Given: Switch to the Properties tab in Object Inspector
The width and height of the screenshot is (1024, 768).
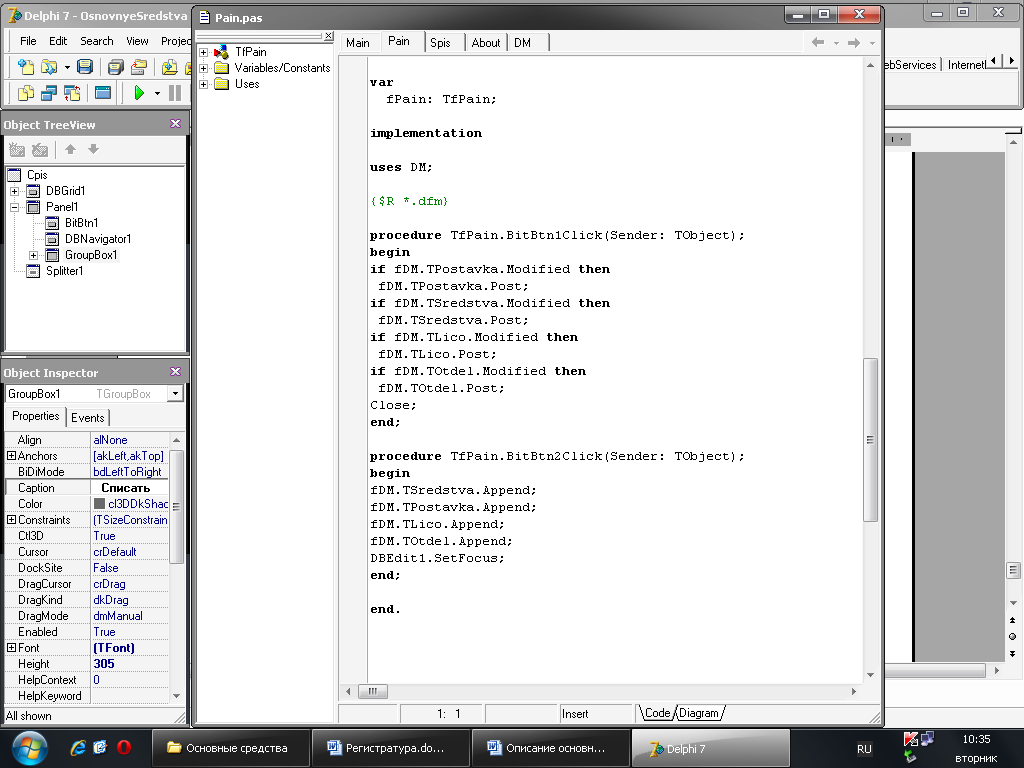Looking at the screenshot, I should [x=36, y=416].
